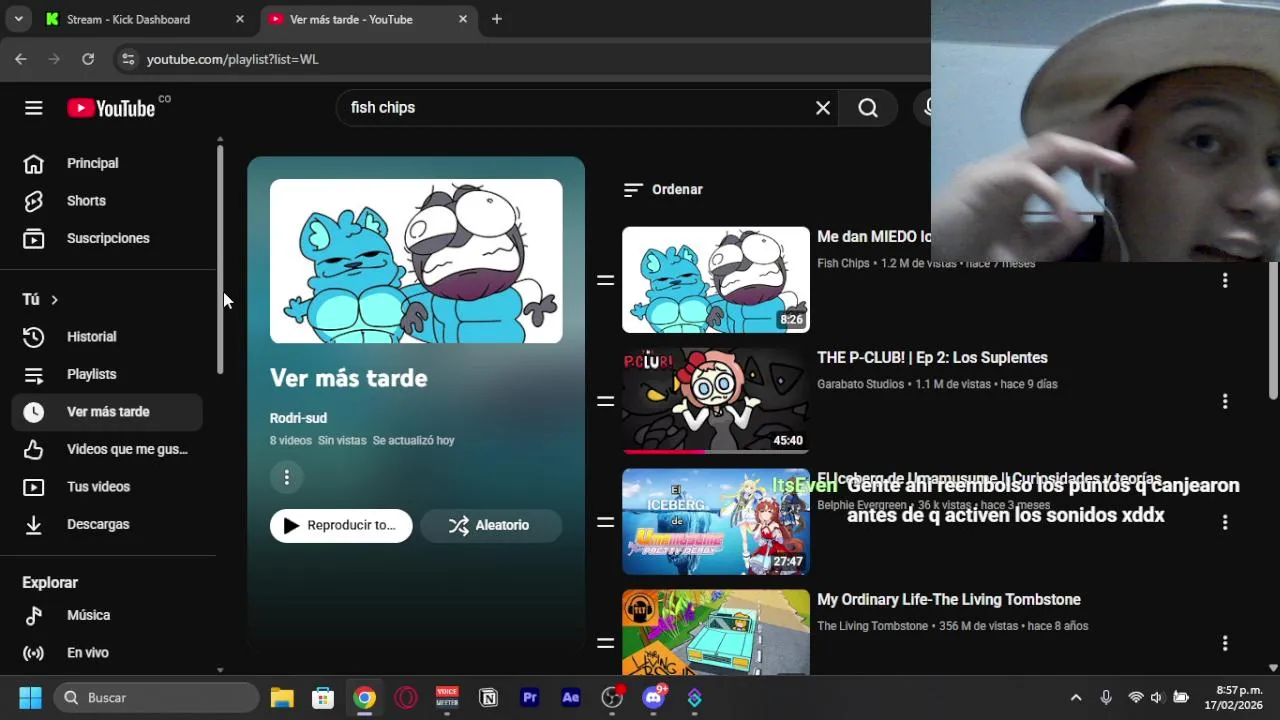Grab reorder handle of My Ordinary Life

(x=605, y=643)
